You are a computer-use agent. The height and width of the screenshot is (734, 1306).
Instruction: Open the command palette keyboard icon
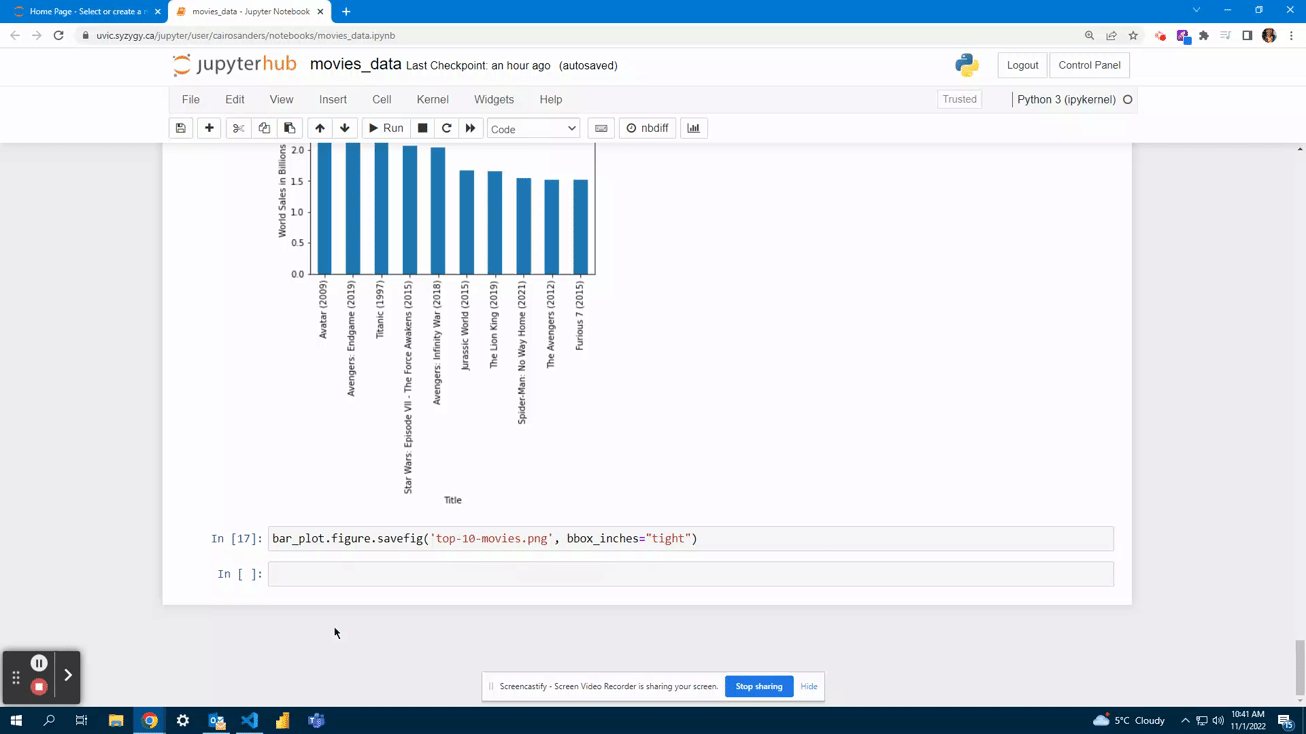(601, 128)
